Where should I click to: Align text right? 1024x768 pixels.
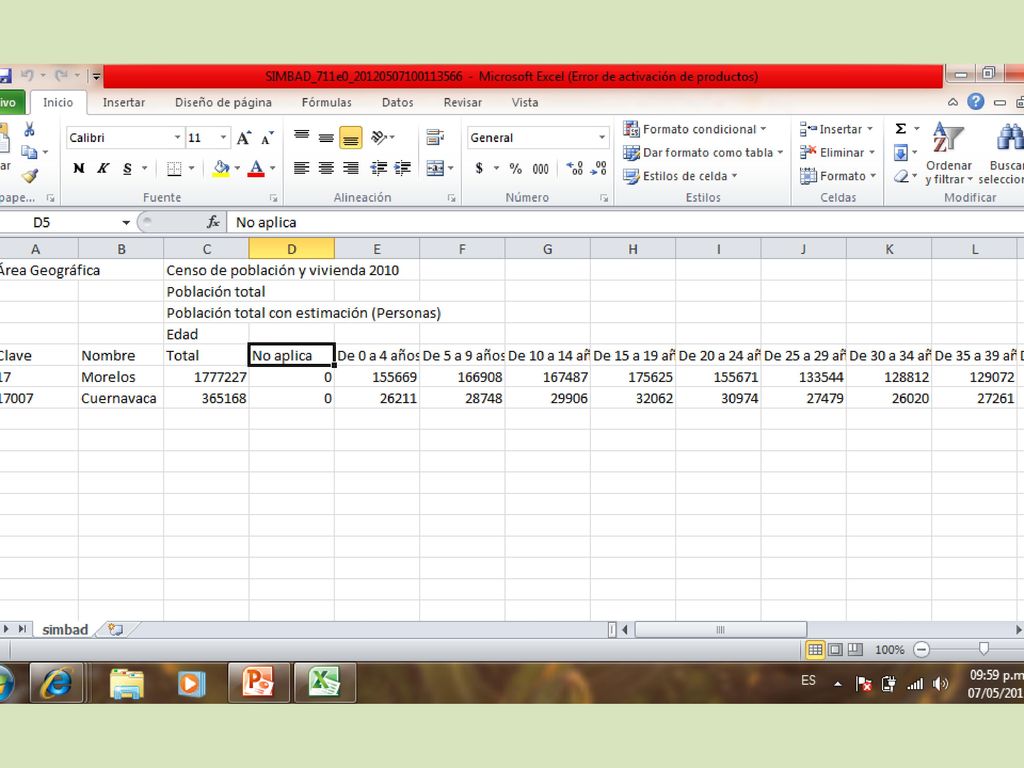(x=351, y=168)
